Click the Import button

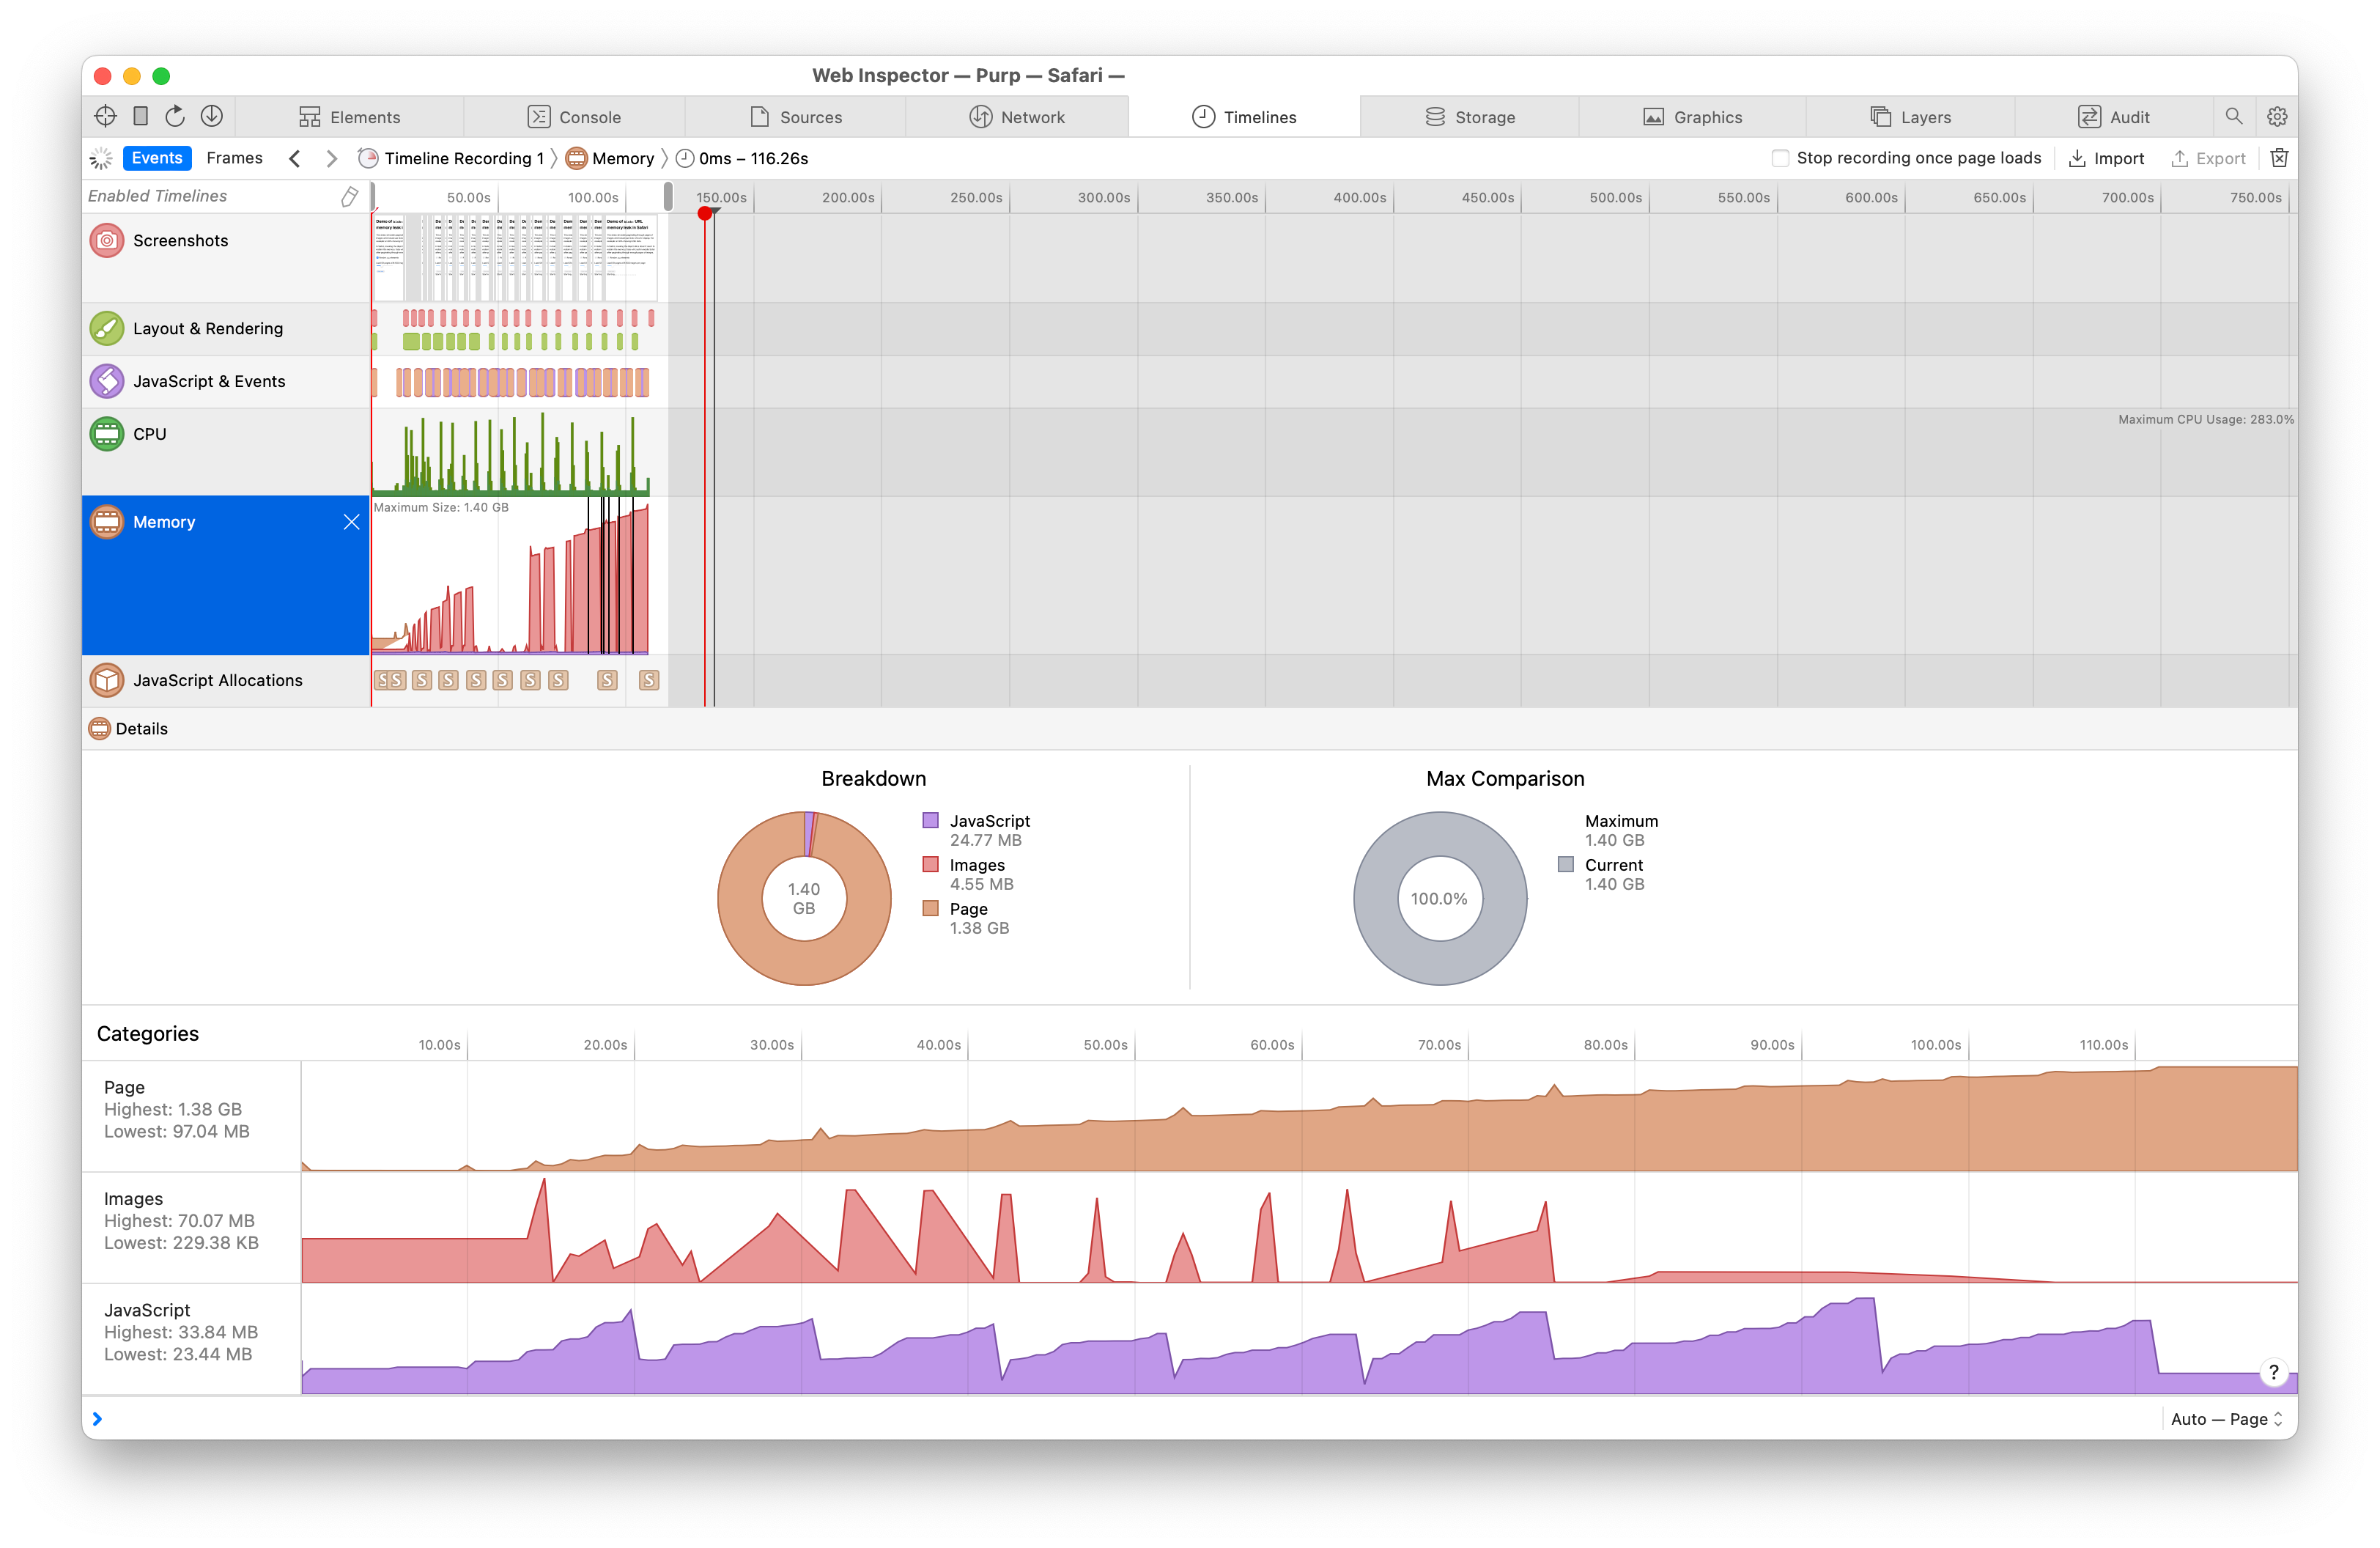[x=2106, y=158]
